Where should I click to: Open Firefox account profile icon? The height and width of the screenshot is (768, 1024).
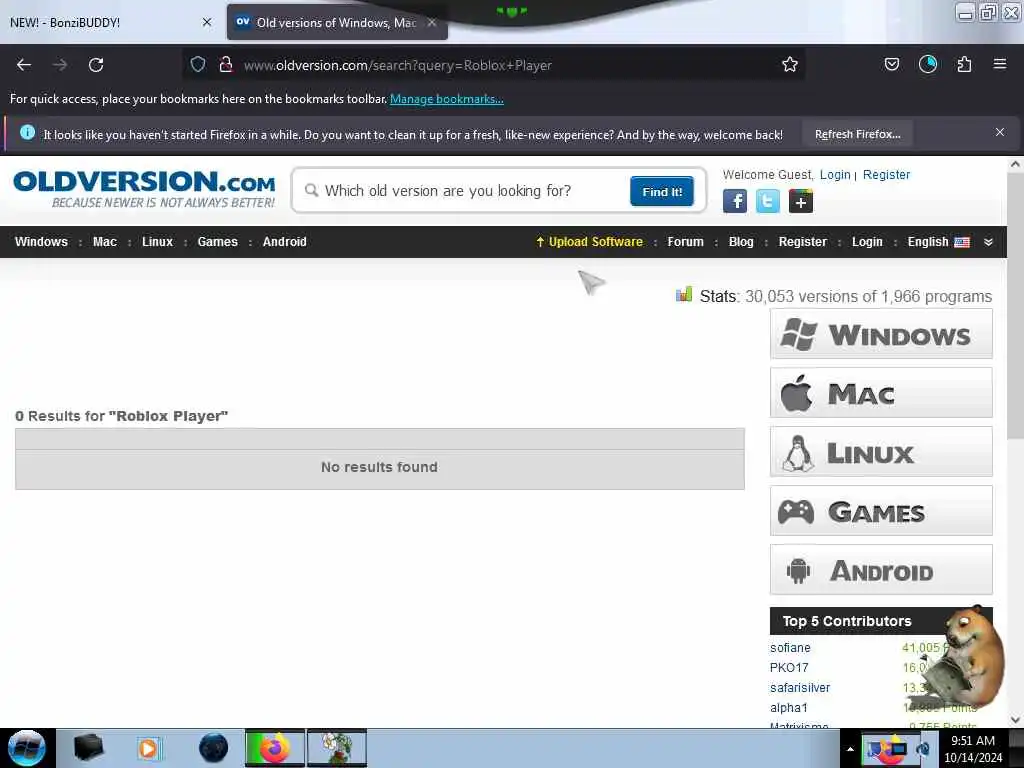pos(928,64)
